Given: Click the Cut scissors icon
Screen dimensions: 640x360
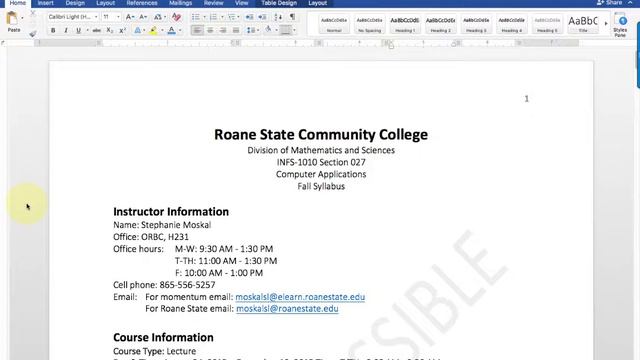Looking at the screenshot, I should click(x=33, y=14).
